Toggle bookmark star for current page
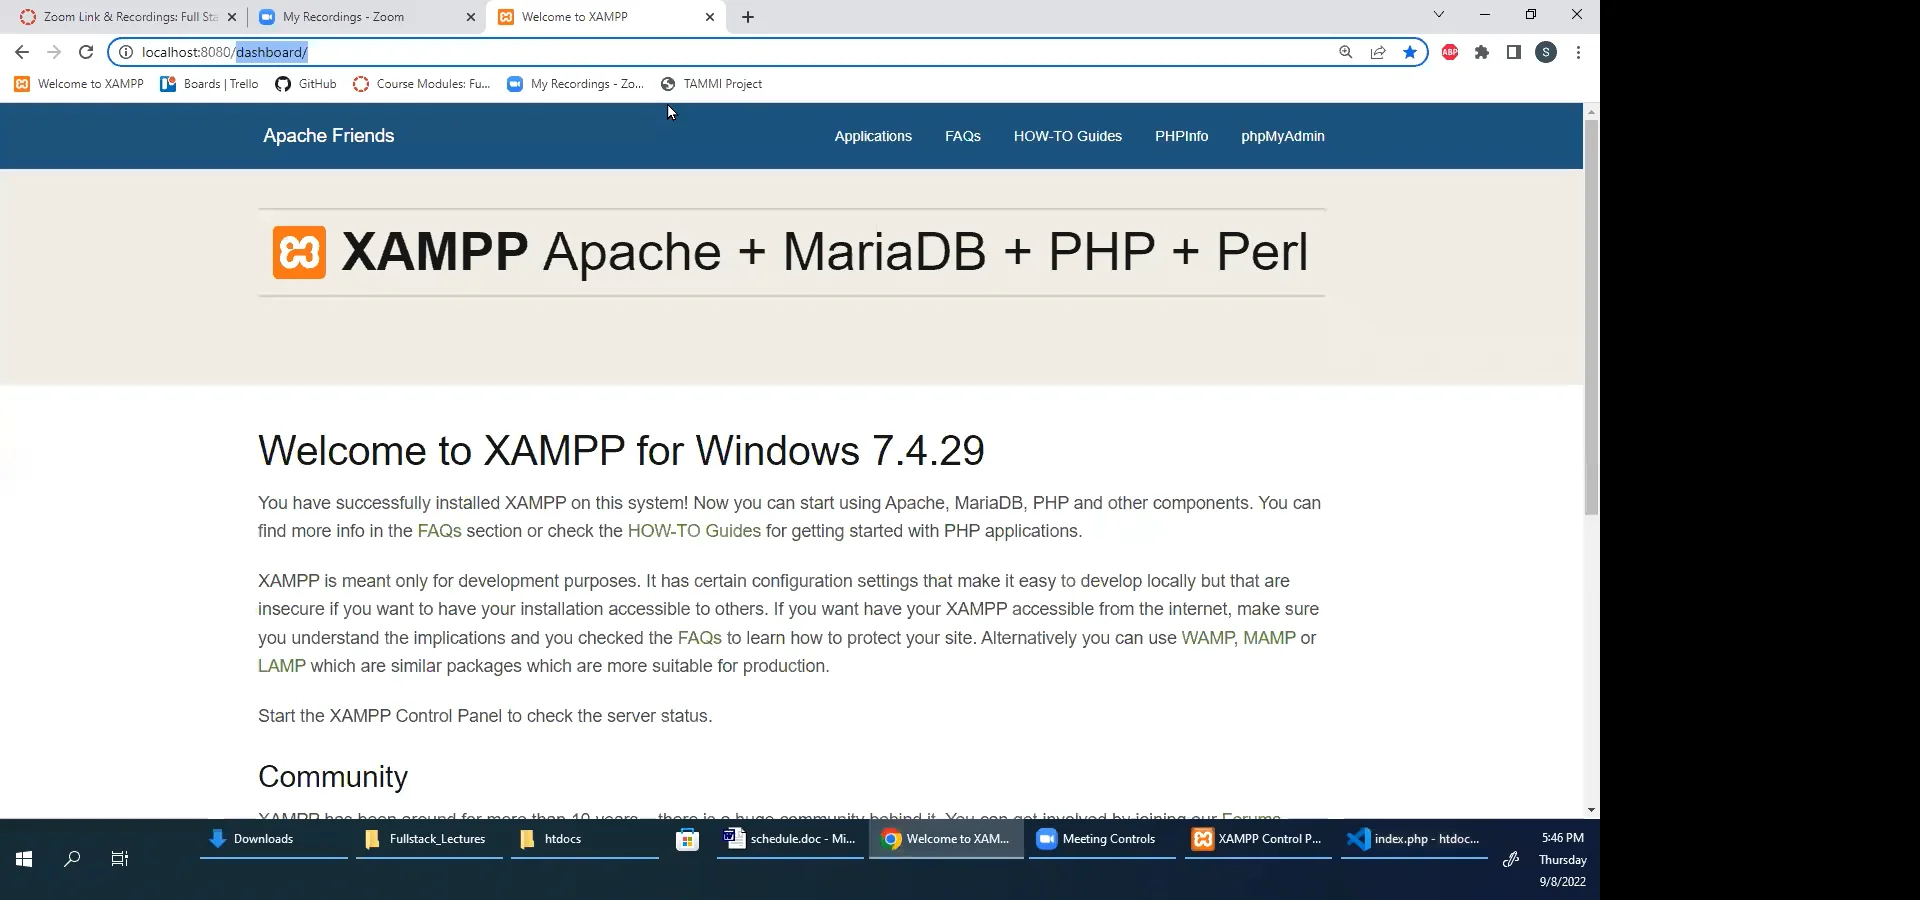This screenshot has height=900, width=1920. 1410,52
